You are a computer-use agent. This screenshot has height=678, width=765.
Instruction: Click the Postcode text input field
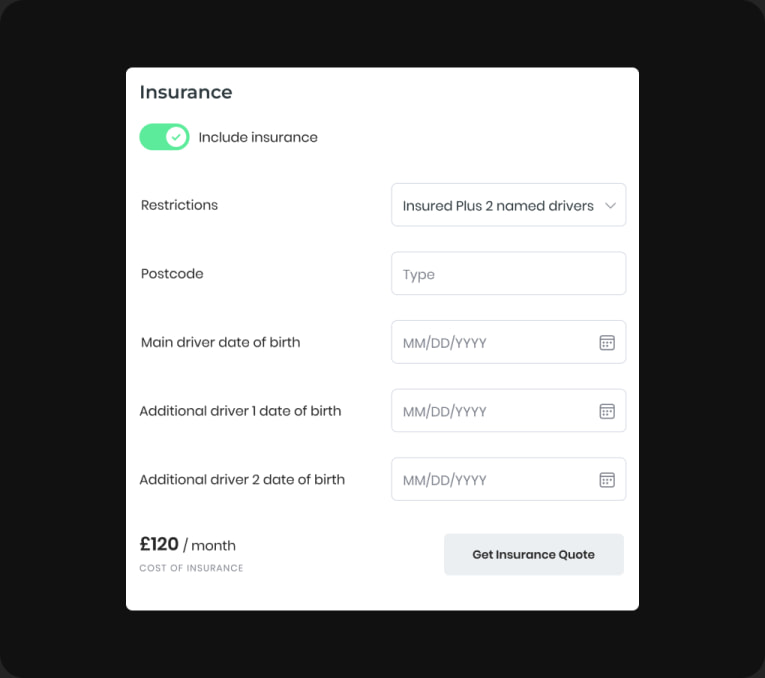(x=508, y=274)
